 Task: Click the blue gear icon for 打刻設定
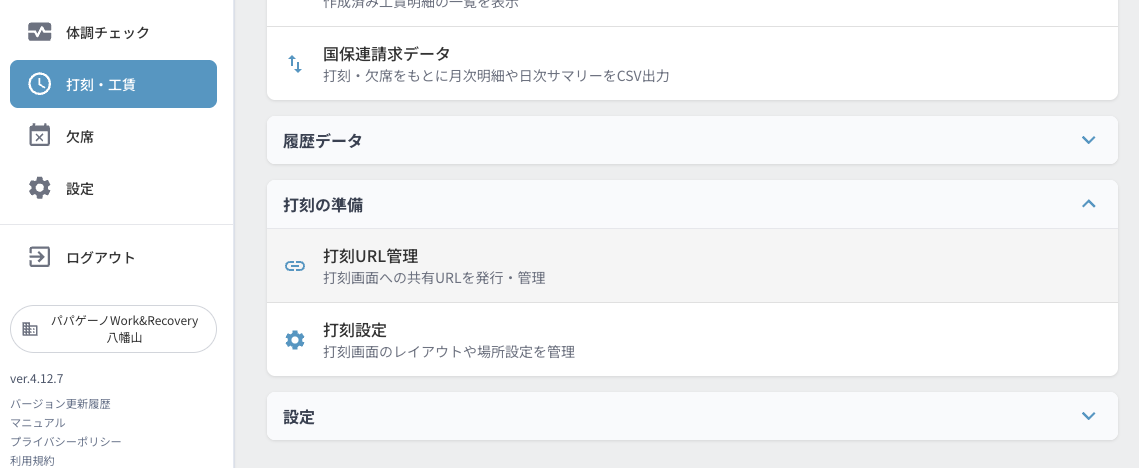(x=294, y=340)
